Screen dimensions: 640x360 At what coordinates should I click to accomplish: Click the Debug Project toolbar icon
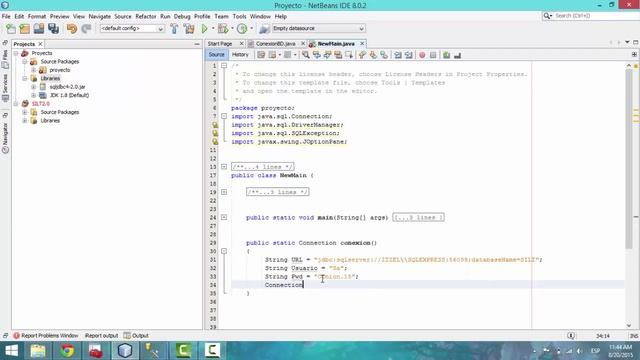pyautogui.click(x=223, y=29)
